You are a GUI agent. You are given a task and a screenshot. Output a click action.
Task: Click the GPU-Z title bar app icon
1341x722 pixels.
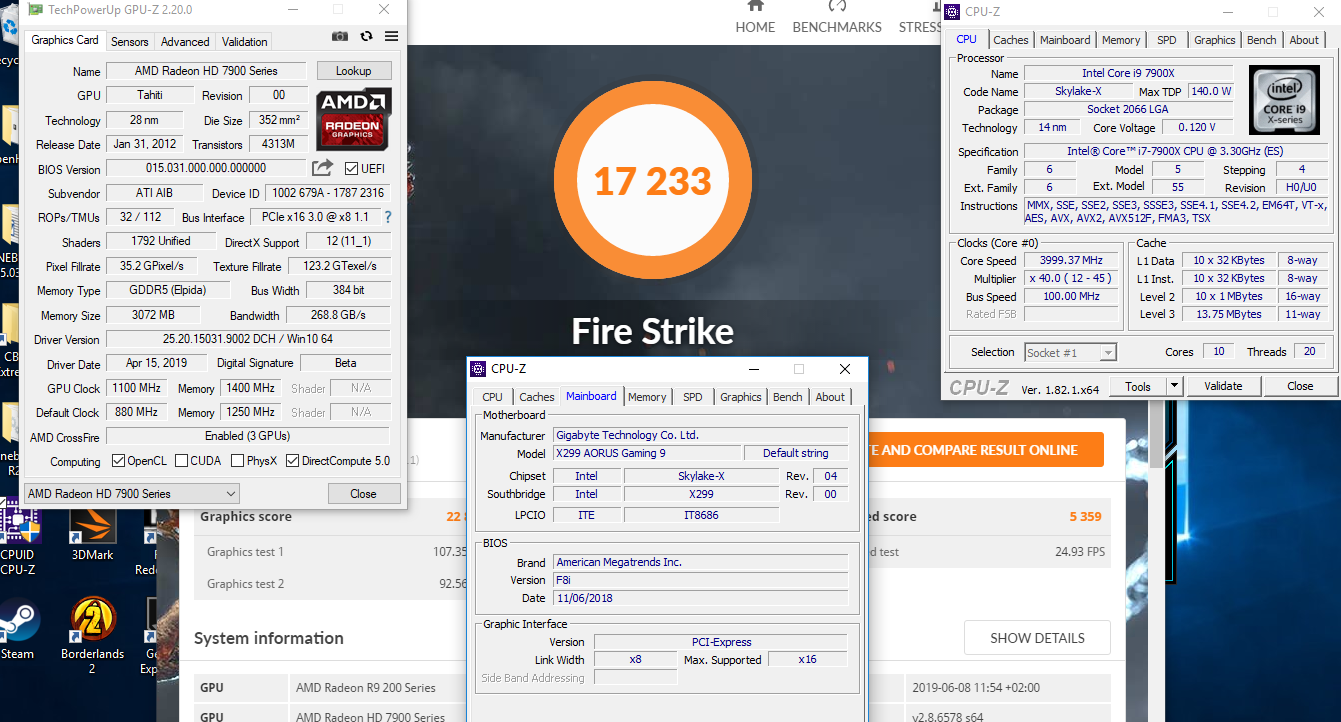[36, 10]
